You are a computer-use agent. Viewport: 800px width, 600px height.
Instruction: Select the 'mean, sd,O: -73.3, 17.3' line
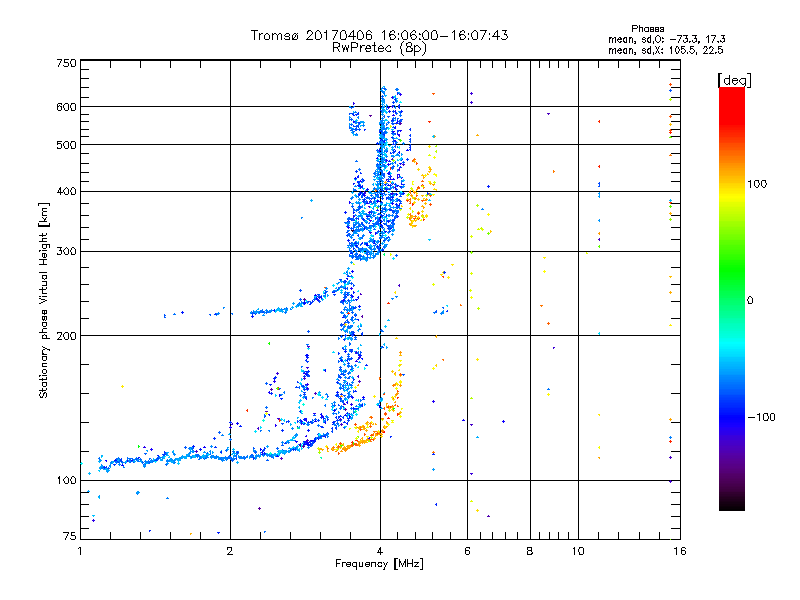tap(667, 39)
